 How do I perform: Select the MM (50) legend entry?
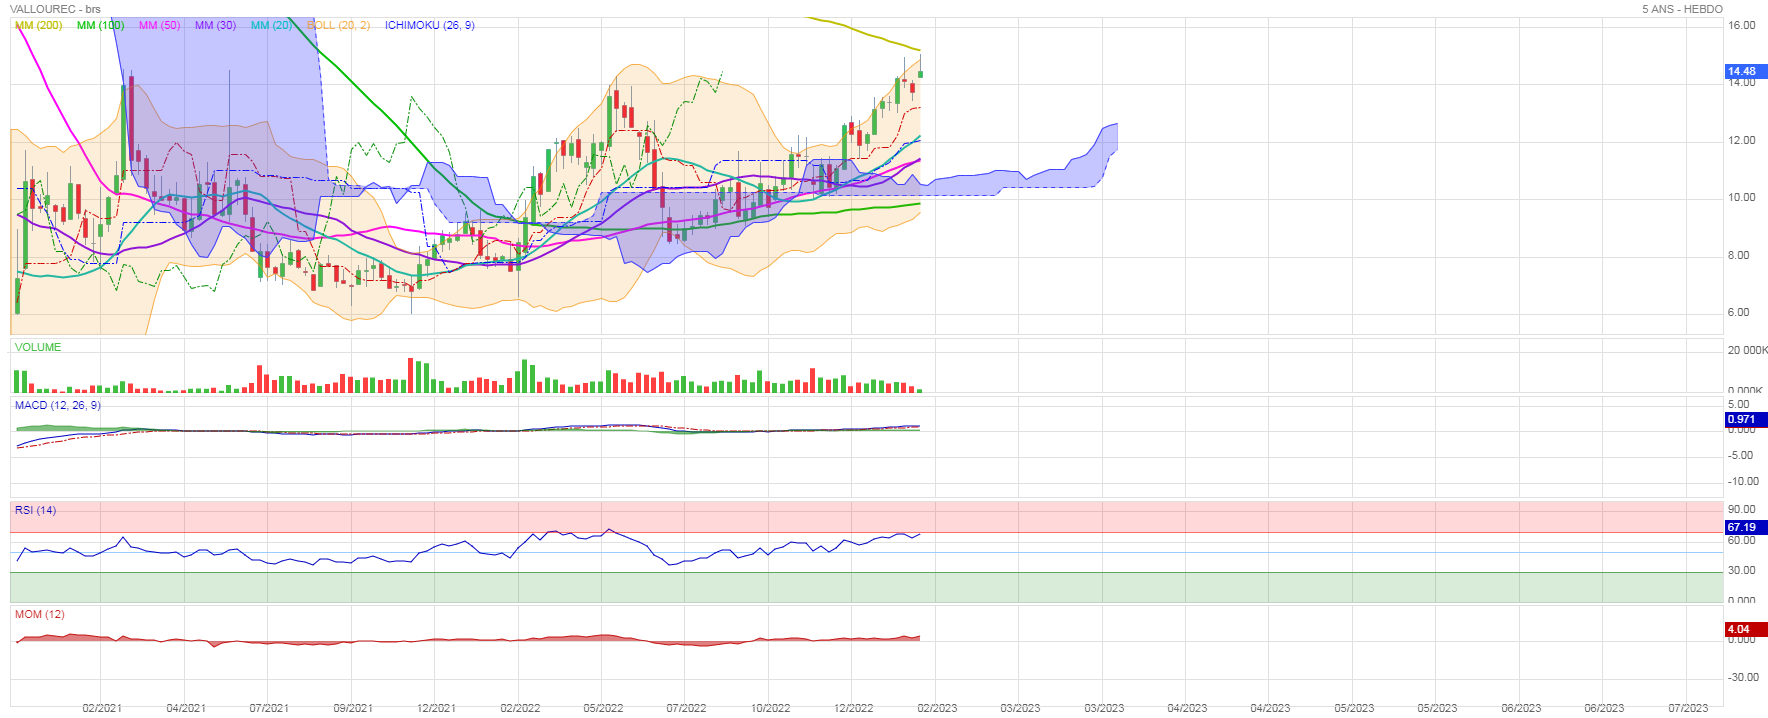click(x=159, y=25)
